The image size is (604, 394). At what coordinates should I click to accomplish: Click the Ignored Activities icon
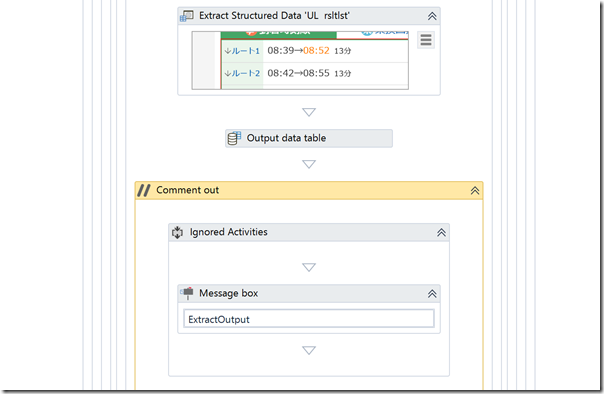point(177,232)
